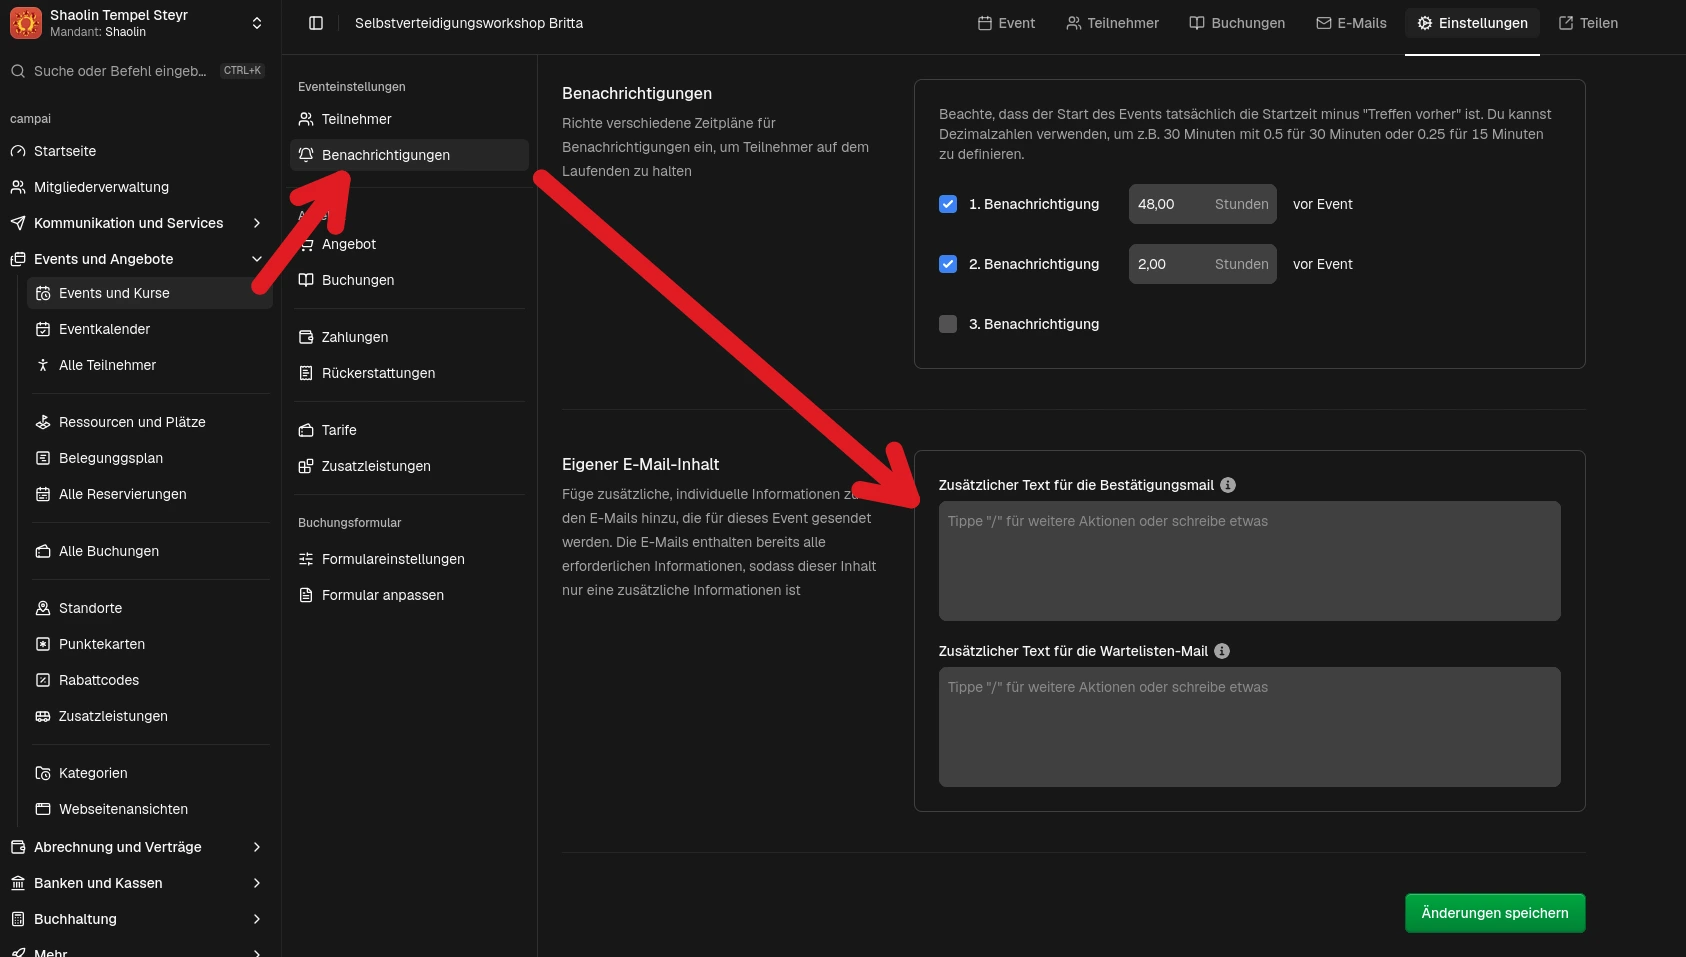Click the Bestätigungsmail additional text field

pos(1249,560)
